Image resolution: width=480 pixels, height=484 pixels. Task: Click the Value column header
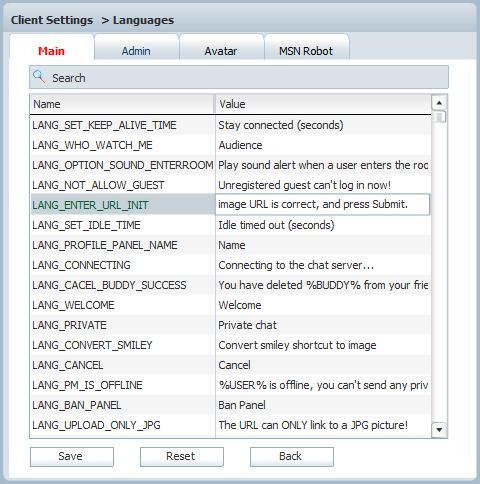coord(323,104)
